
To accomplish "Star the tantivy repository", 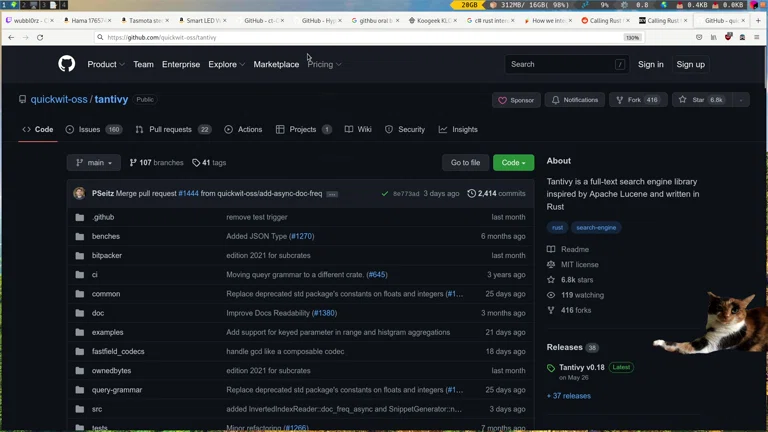I will (x=699, y=100).
